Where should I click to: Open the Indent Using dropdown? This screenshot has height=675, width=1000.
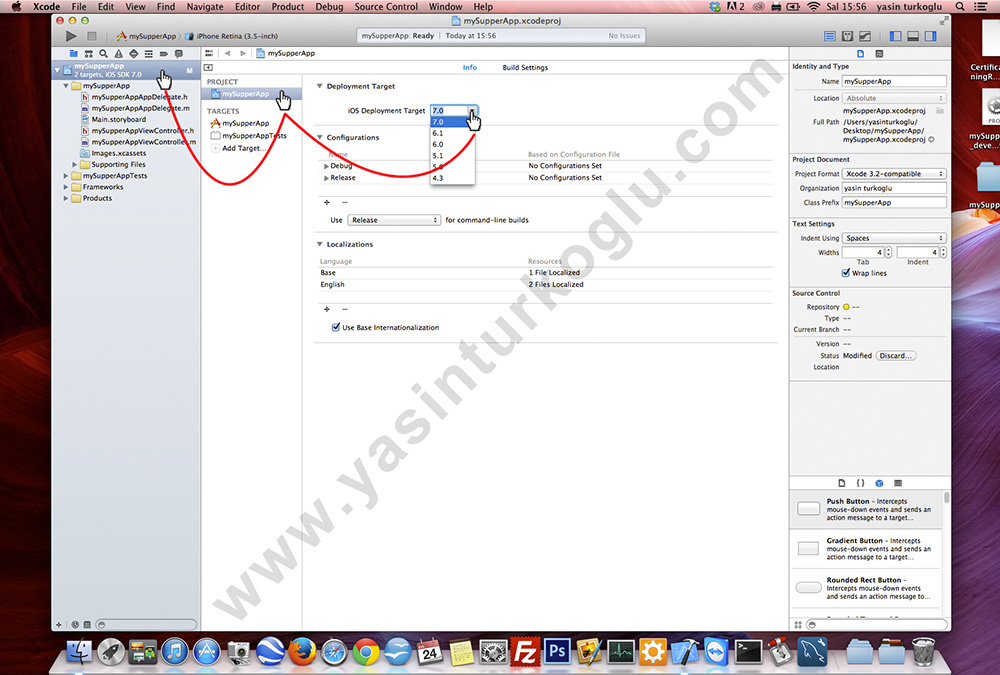(x=893, y=238)
